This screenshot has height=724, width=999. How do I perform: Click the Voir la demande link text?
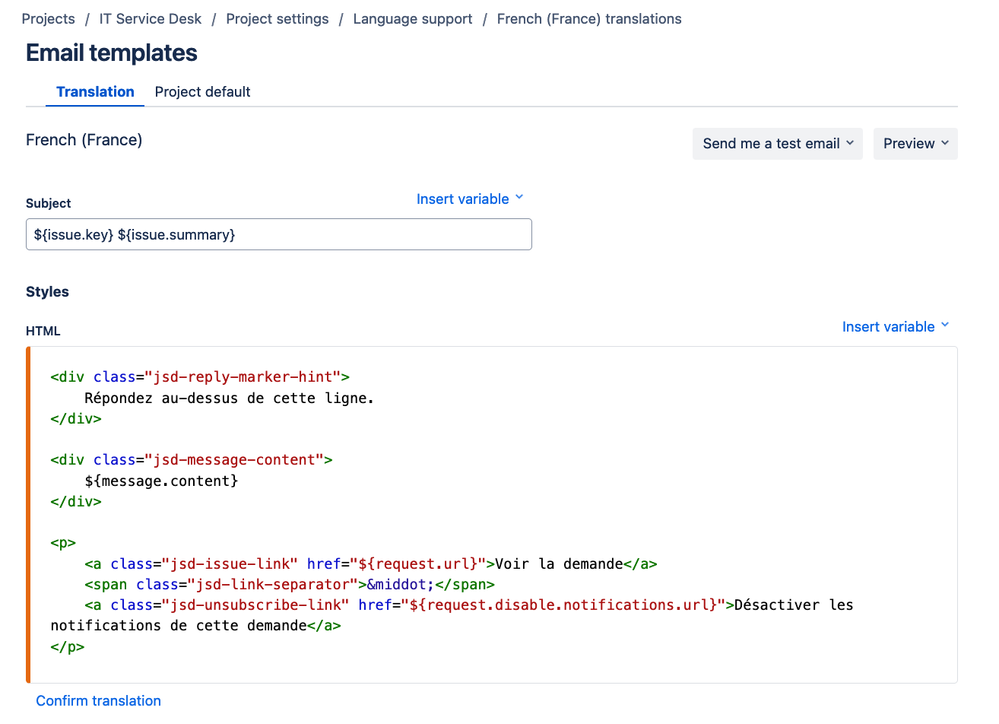pos(559,564)
